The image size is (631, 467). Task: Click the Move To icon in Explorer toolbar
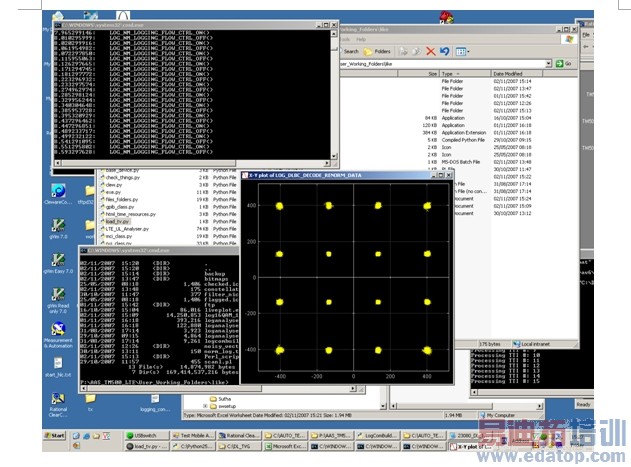point(403,52)
